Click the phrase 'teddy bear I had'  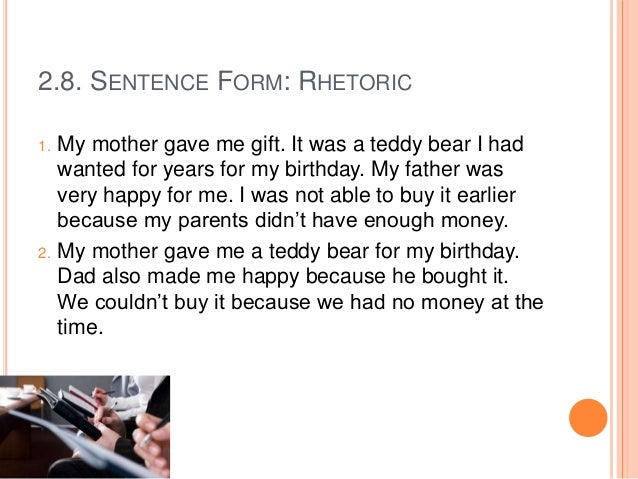[x=446, y=145]
